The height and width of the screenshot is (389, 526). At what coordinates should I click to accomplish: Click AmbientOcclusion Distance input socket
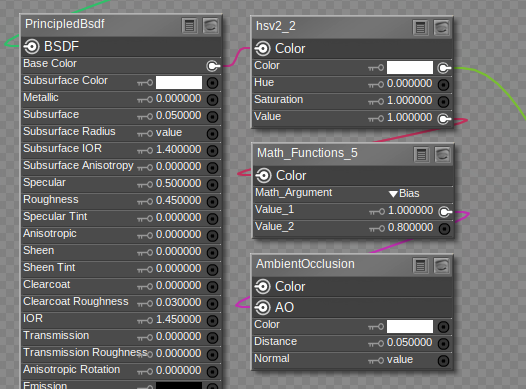tap(443, 344)
